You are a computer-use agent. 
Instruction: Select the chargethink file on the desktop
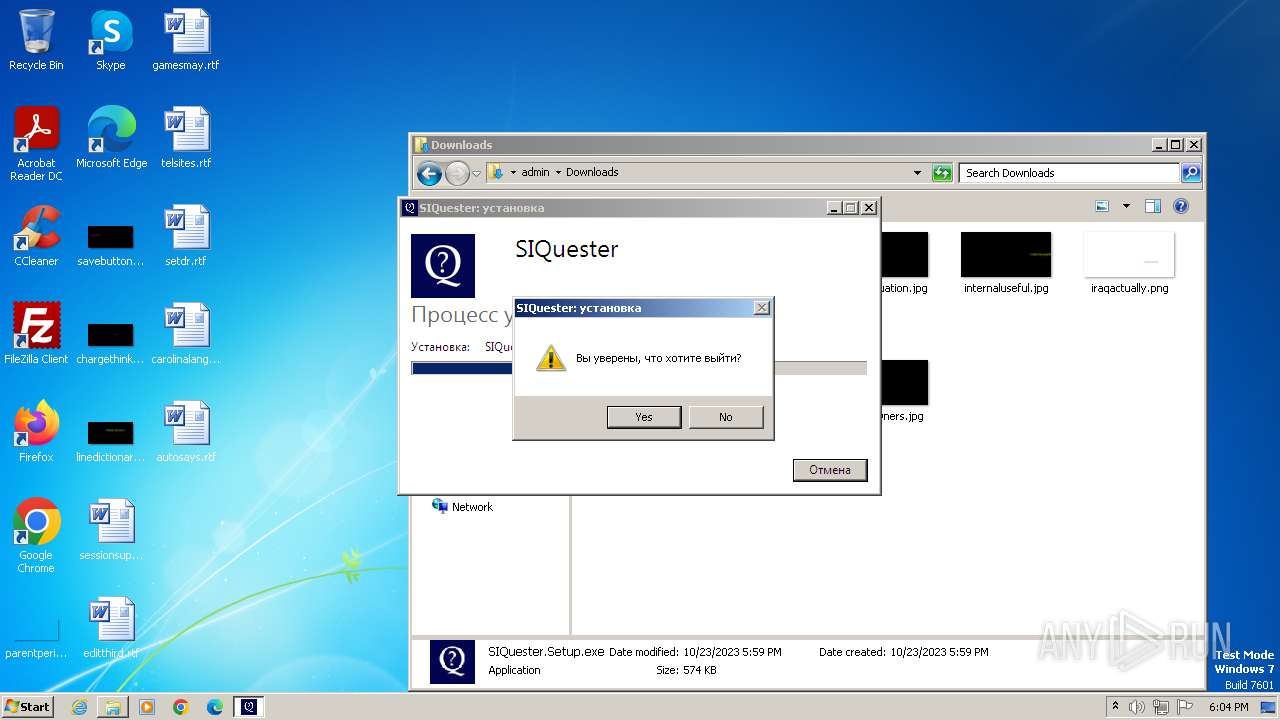tap(110, 341)
